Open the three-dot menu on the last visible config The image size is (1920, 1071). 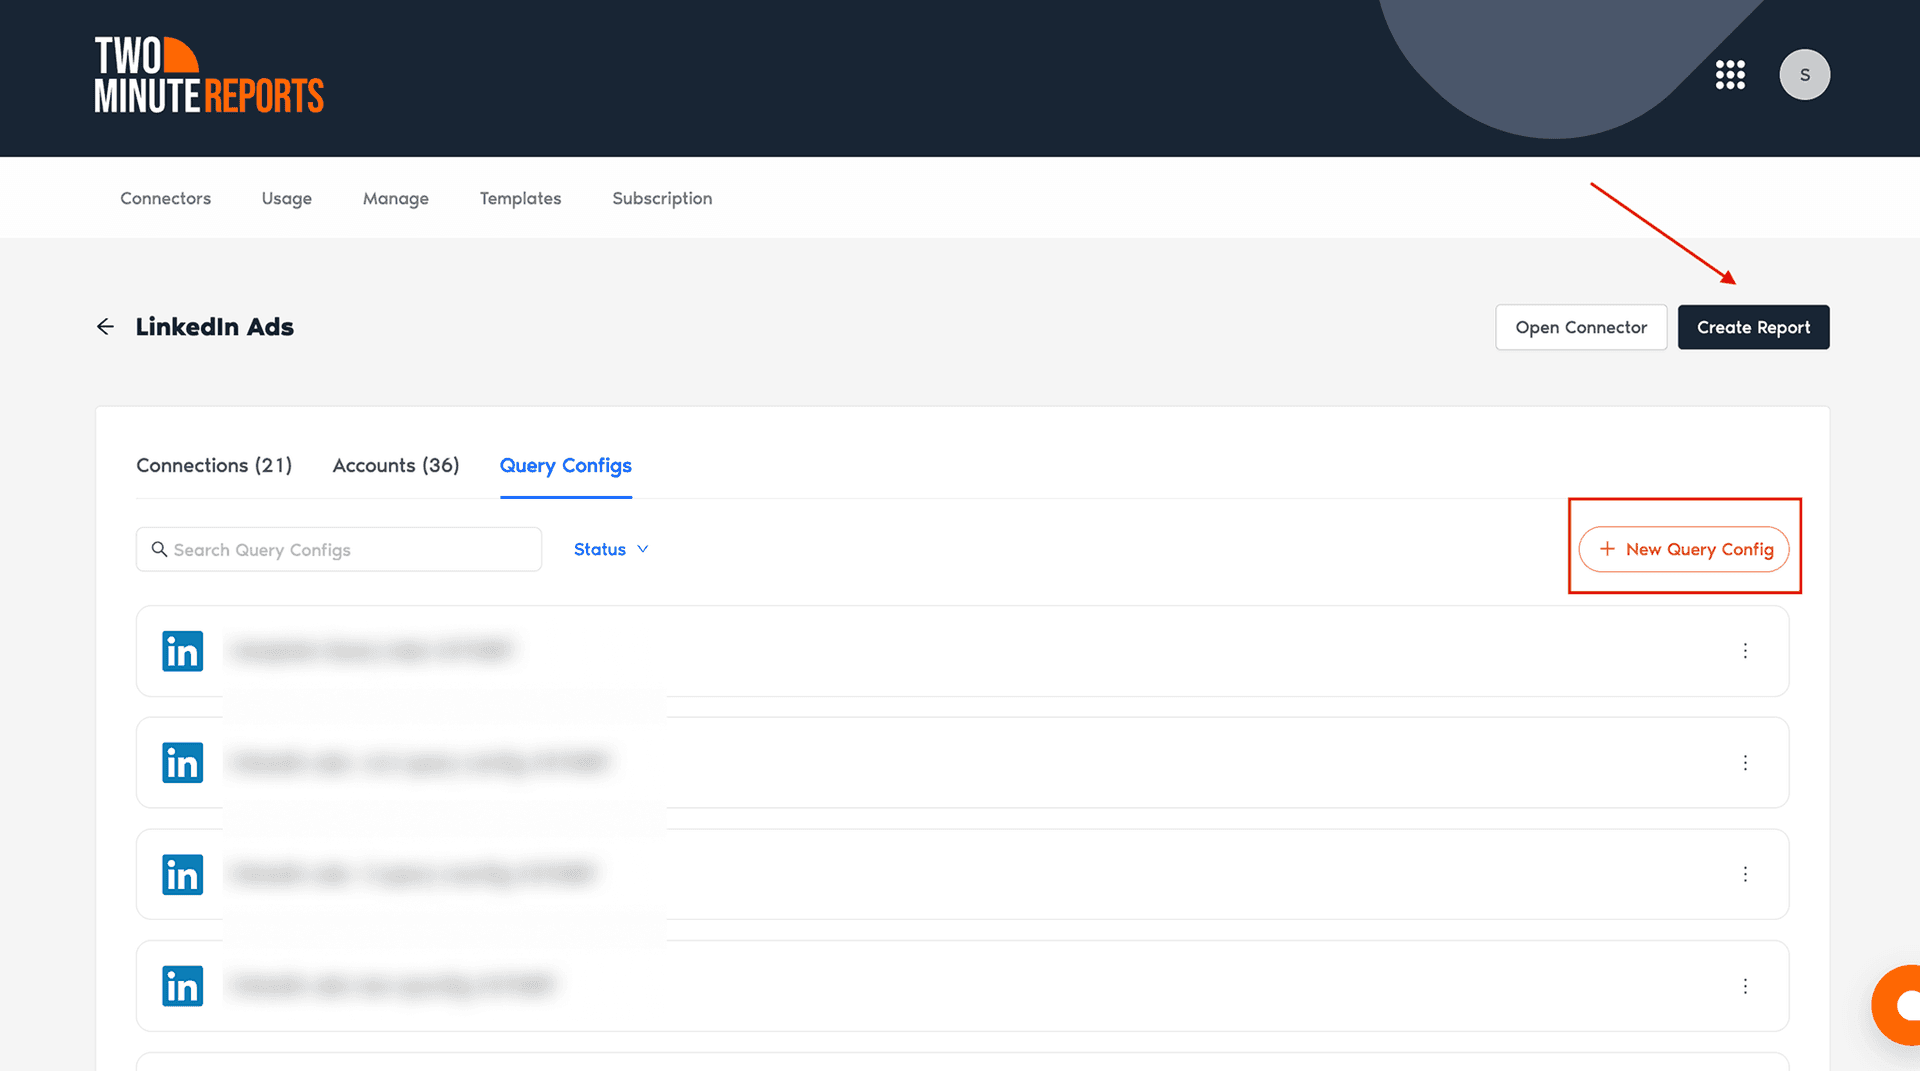tap(1745, 986)
